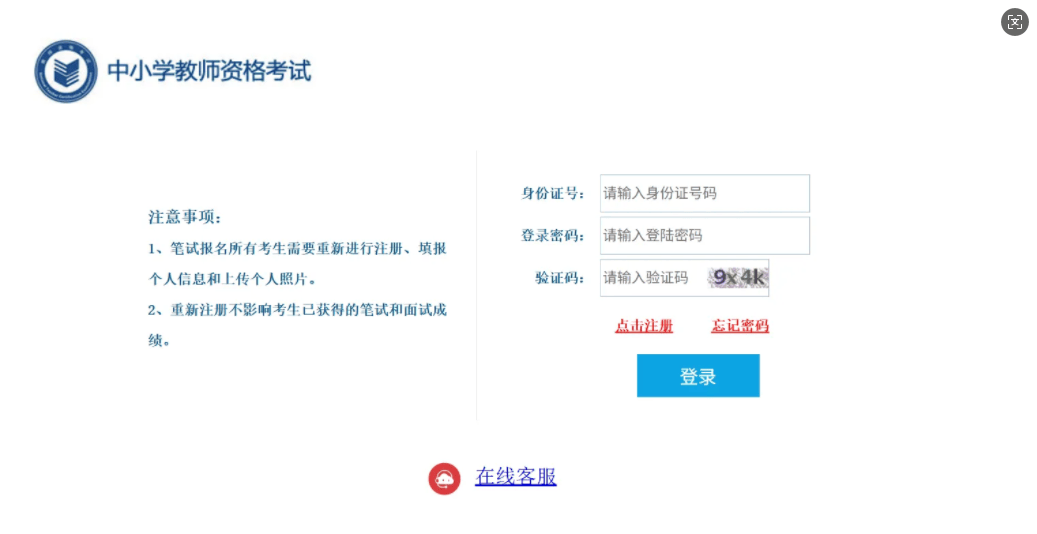Click the scan icon in top-right corner
This screenshot has width=1037, height=534.
tap(1015, 22)
